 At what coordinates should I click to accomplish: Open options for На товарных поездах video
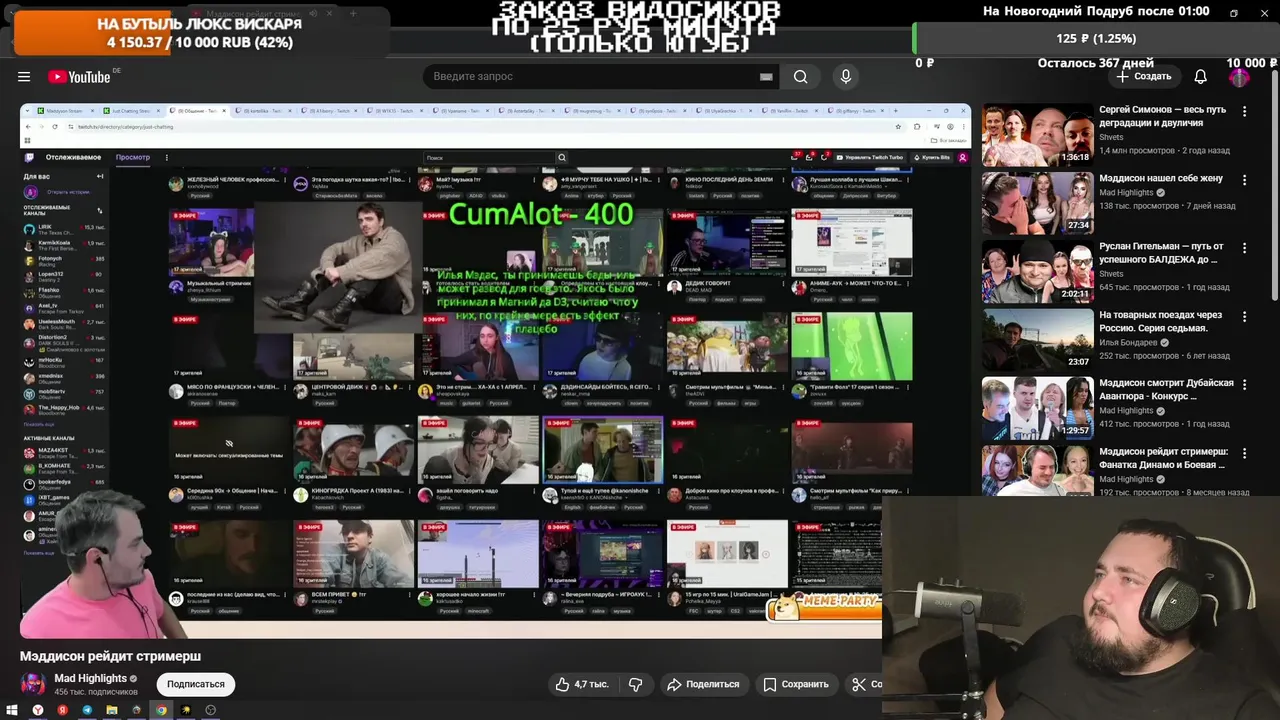(1245, 316)
